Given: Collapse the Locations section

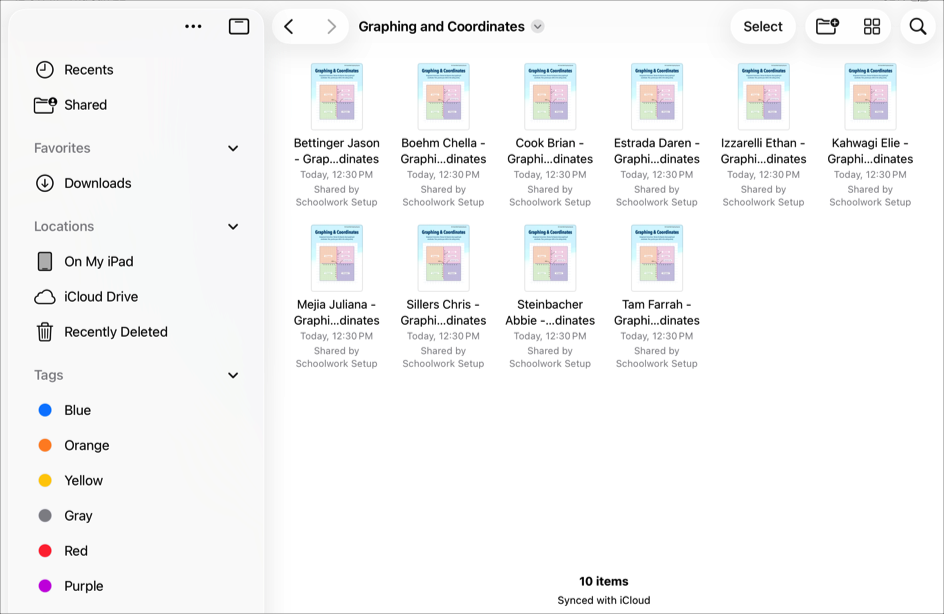Looking at the screenshot, I should coord(233,226).
